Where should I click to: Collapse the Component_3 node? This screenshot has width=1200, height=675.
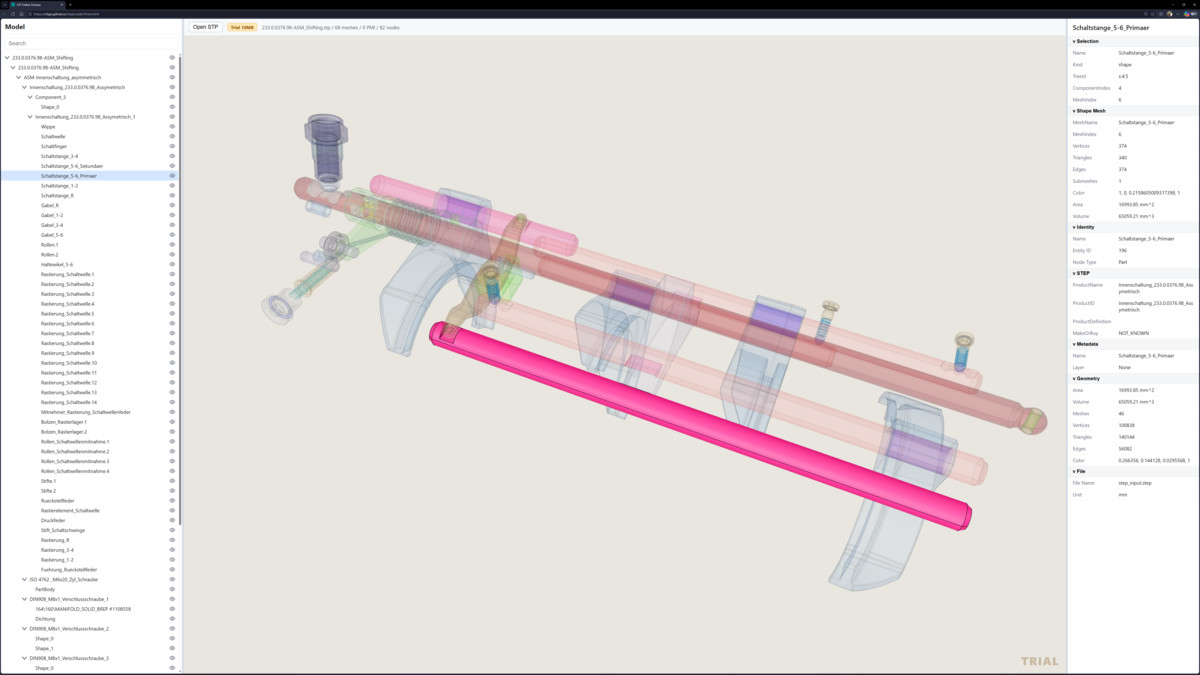[x=30, y=97]
